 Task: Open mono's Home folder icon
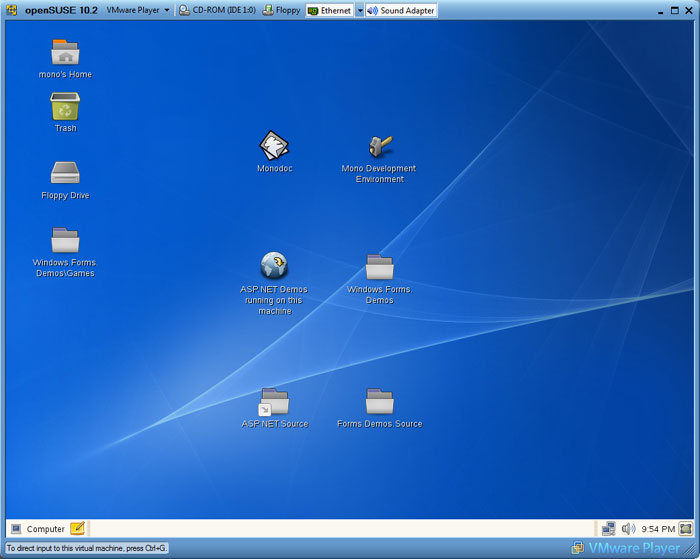65,53
